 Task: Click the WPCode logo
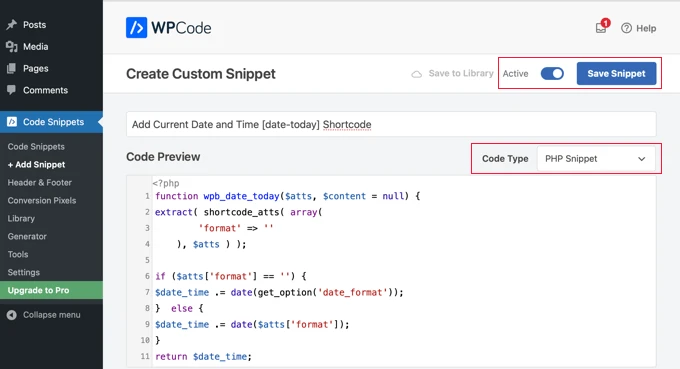(x=168, y=28)
